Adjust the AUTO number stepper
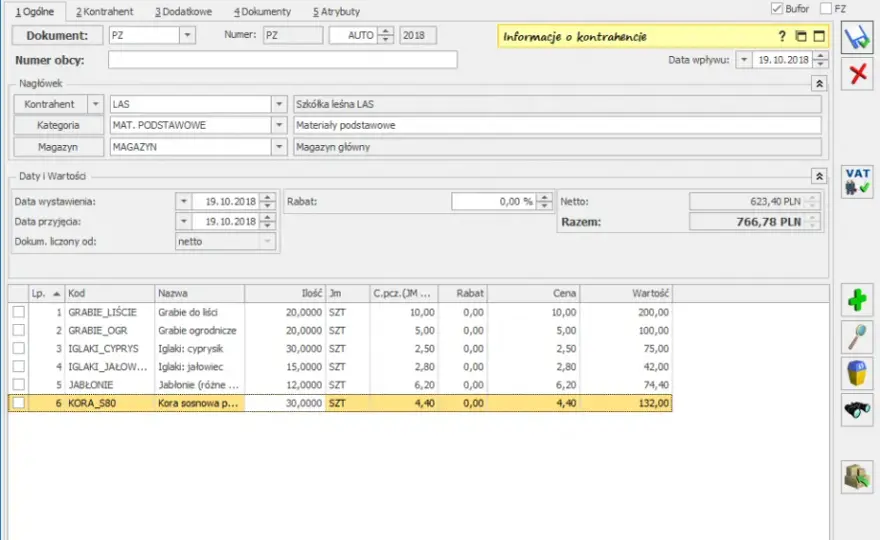 tap(386, 35)
